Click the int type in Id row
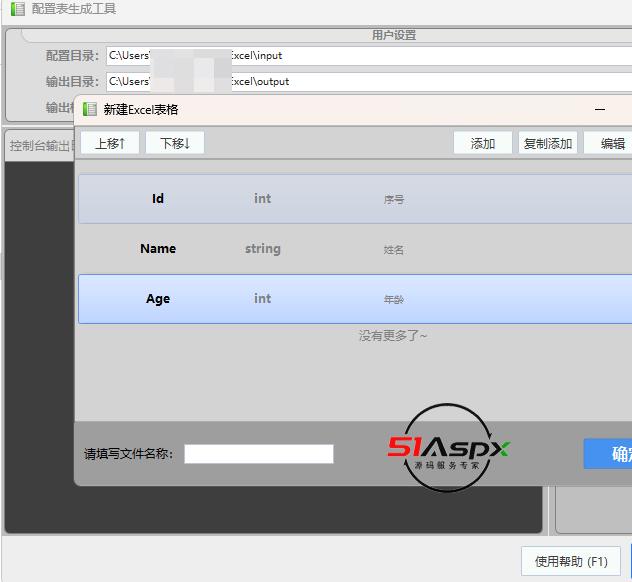The image size is (632, 582). (x=262, y=198)
